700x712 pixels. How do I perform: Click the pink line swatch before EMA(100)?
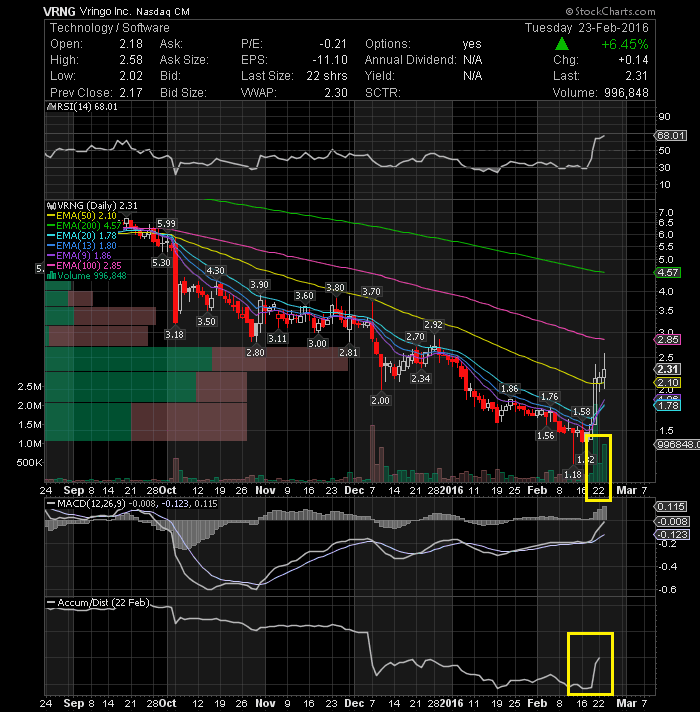pyautogui.click(x=51, y=266)
